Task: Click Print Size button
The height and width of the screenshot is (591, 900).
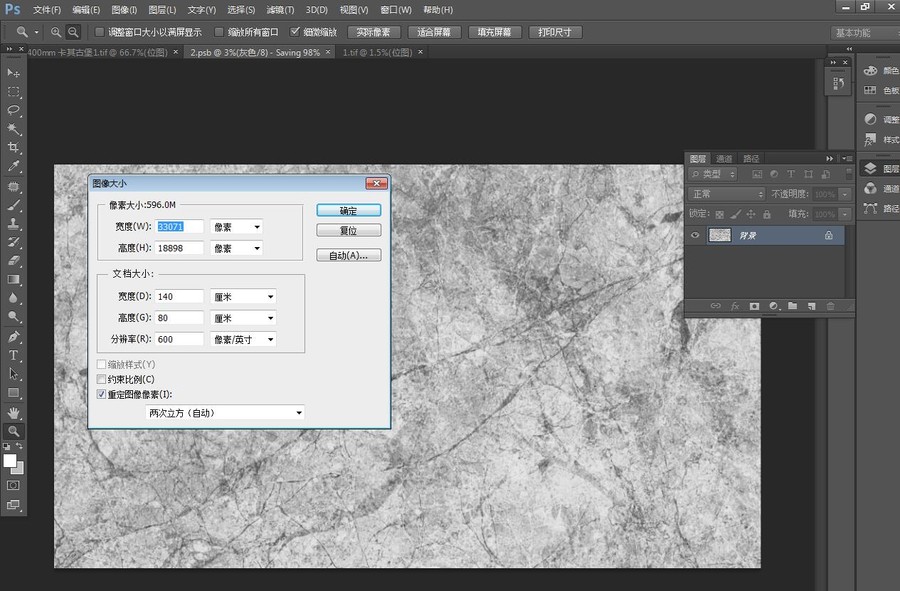Action: pyautogui.click(x=555, y=32)
